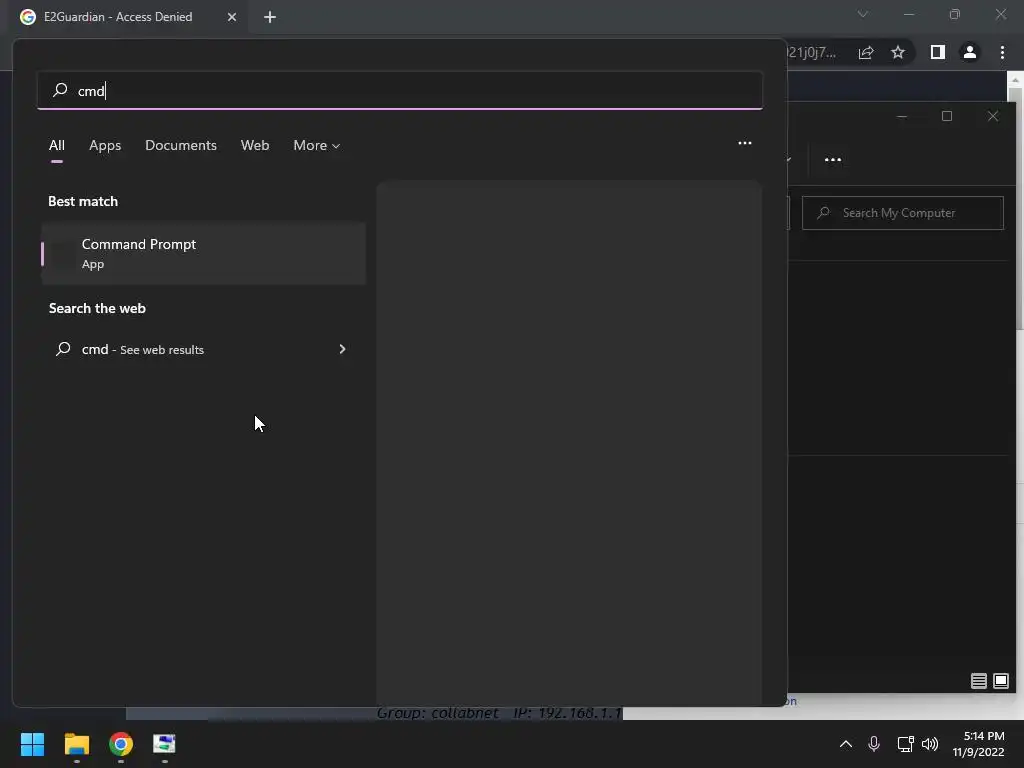Close the E2Guardian Access Denied tab
The height and width of the screenshot is (768, 1024).
pyautogui.click(x=232, y=17)
